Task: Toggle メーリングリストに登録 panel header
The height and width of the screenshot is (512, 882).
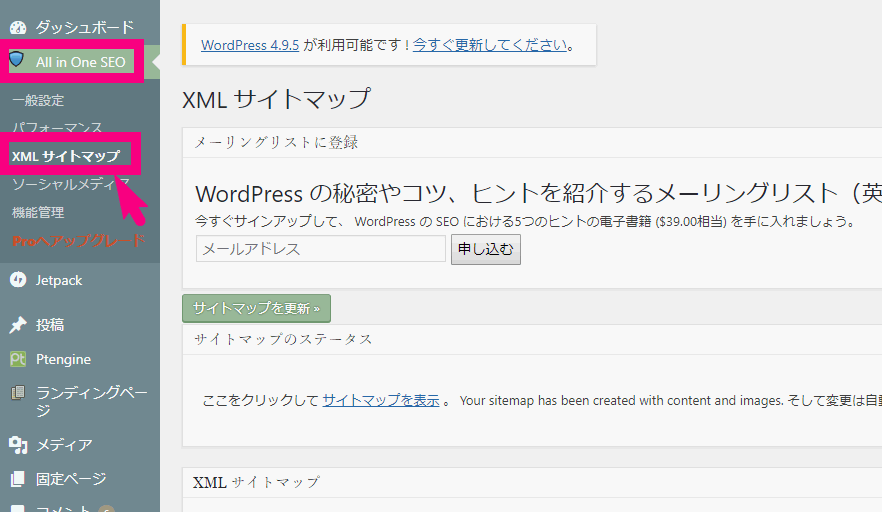Action: [x=532, y=142]
